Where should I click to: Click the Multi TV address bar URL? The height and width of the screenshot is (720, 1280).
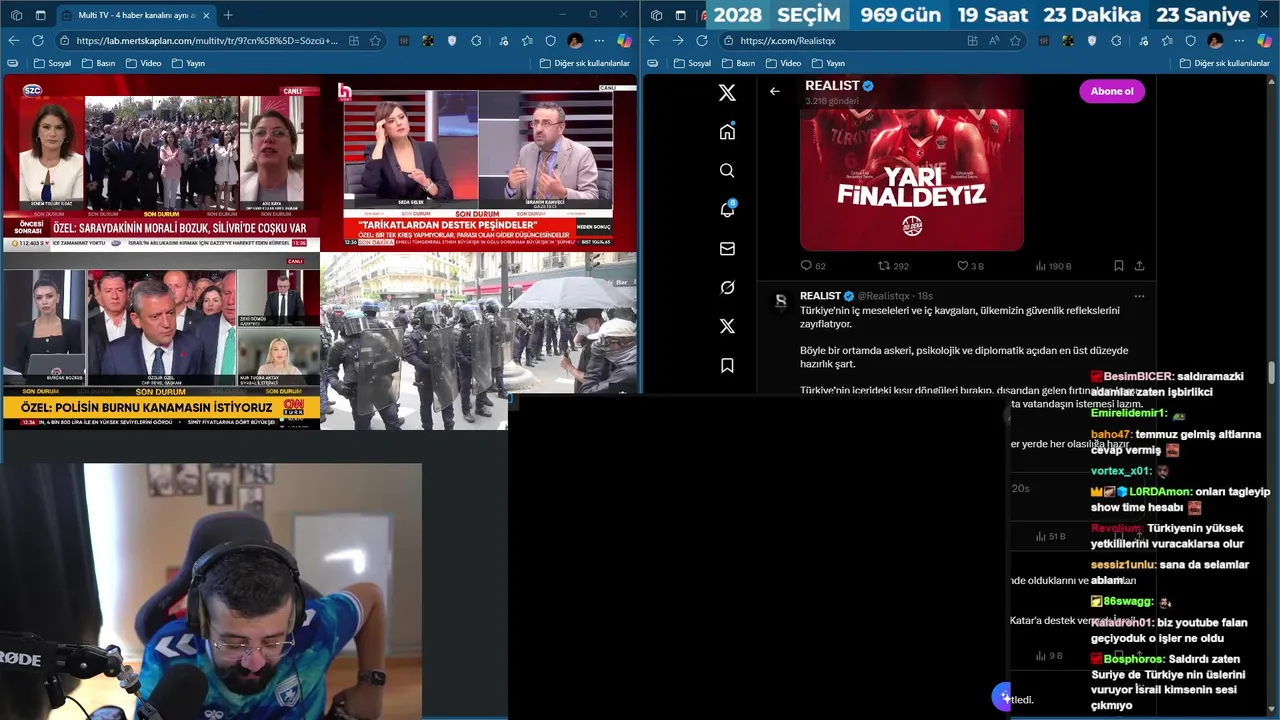[x=207, y=41]
